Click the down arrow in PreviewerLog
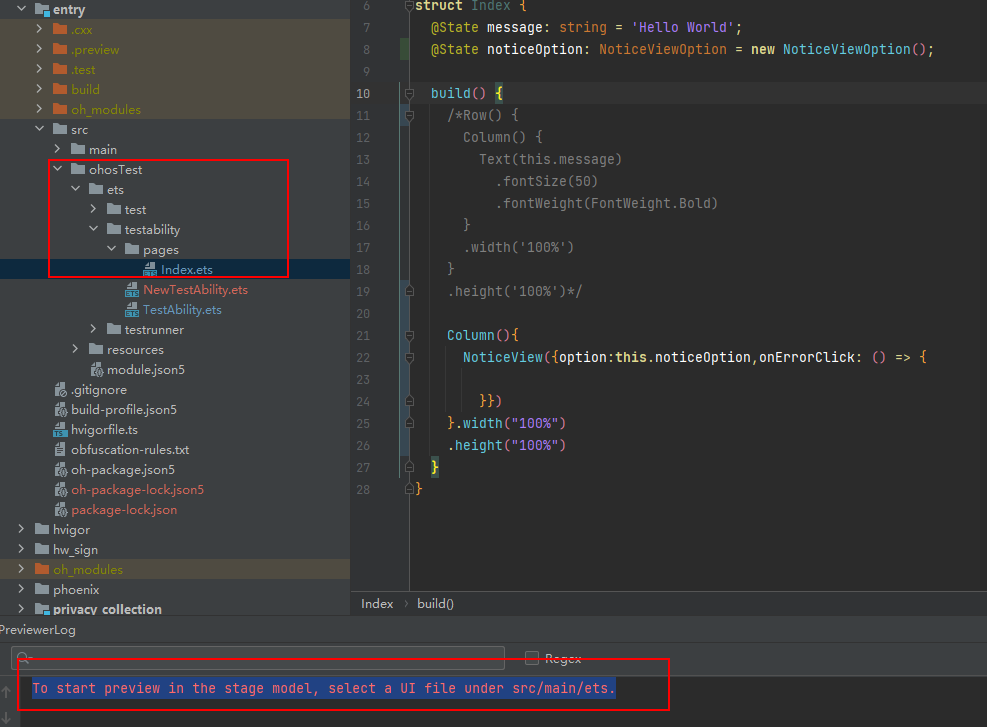 6,717
